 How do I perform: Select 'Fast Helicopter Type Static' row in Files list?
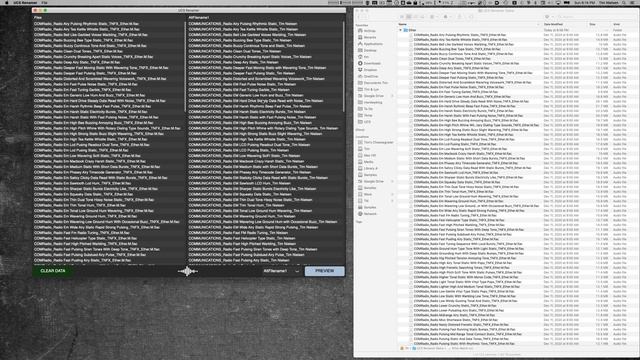pyautogui.click(x=109, y=238)
